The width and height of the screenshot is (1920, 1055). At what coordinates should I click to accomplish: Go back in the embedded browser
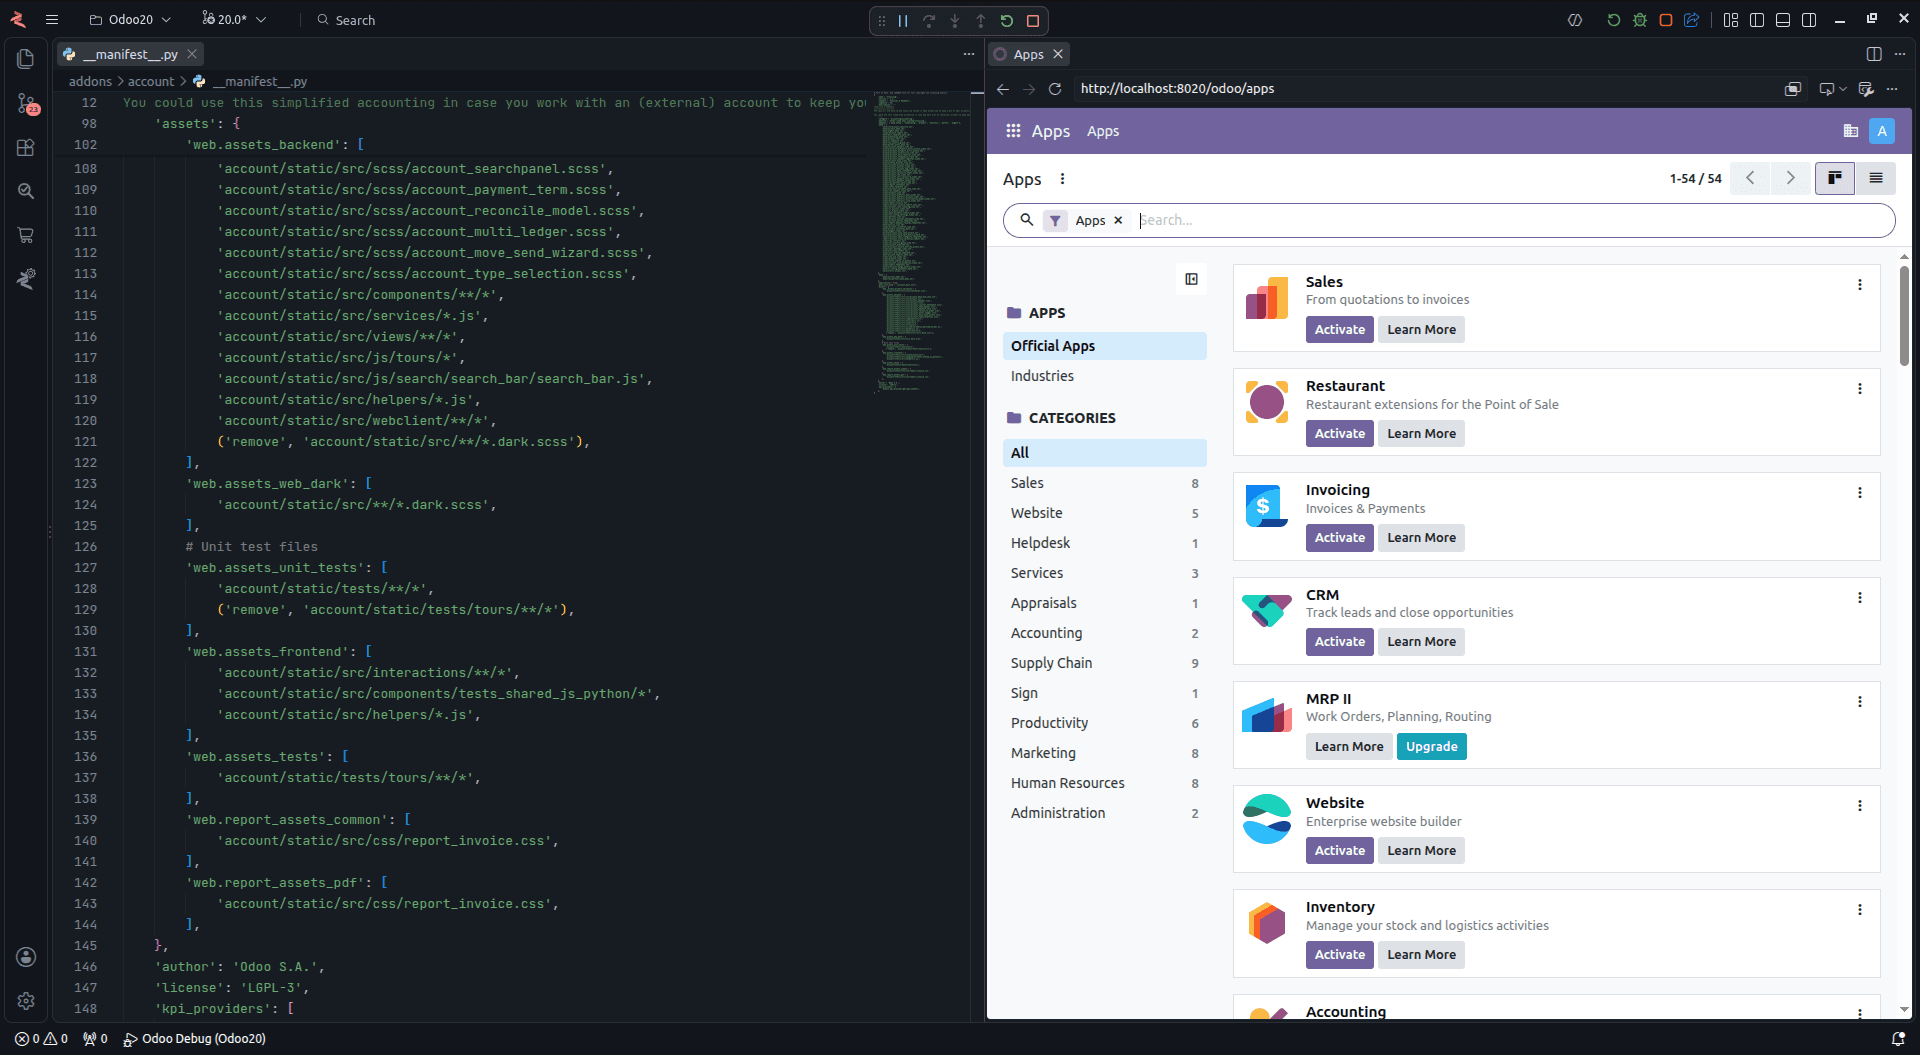(x=1003, y=89)
